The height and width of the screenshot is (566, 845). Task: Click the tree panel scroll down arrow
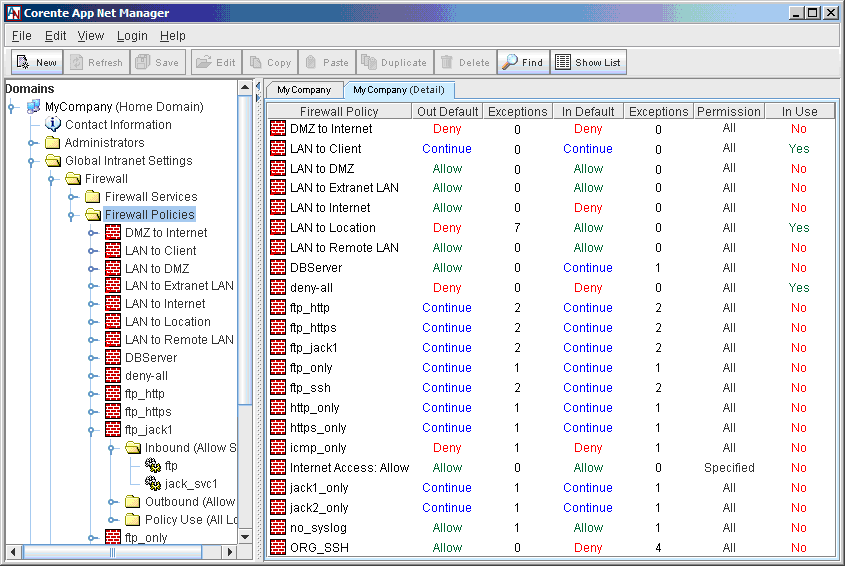coord(245,537)
